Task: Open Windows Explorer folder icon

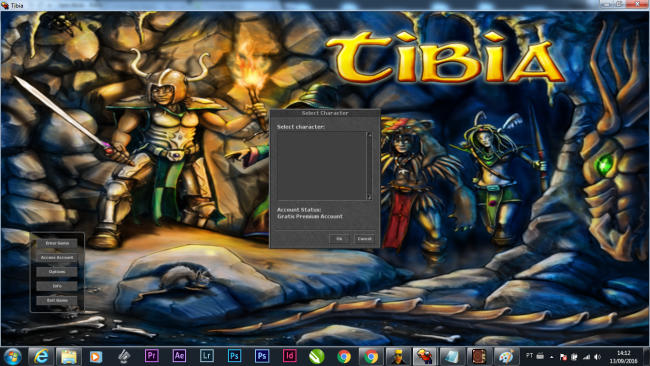Action: pos(68,356)
